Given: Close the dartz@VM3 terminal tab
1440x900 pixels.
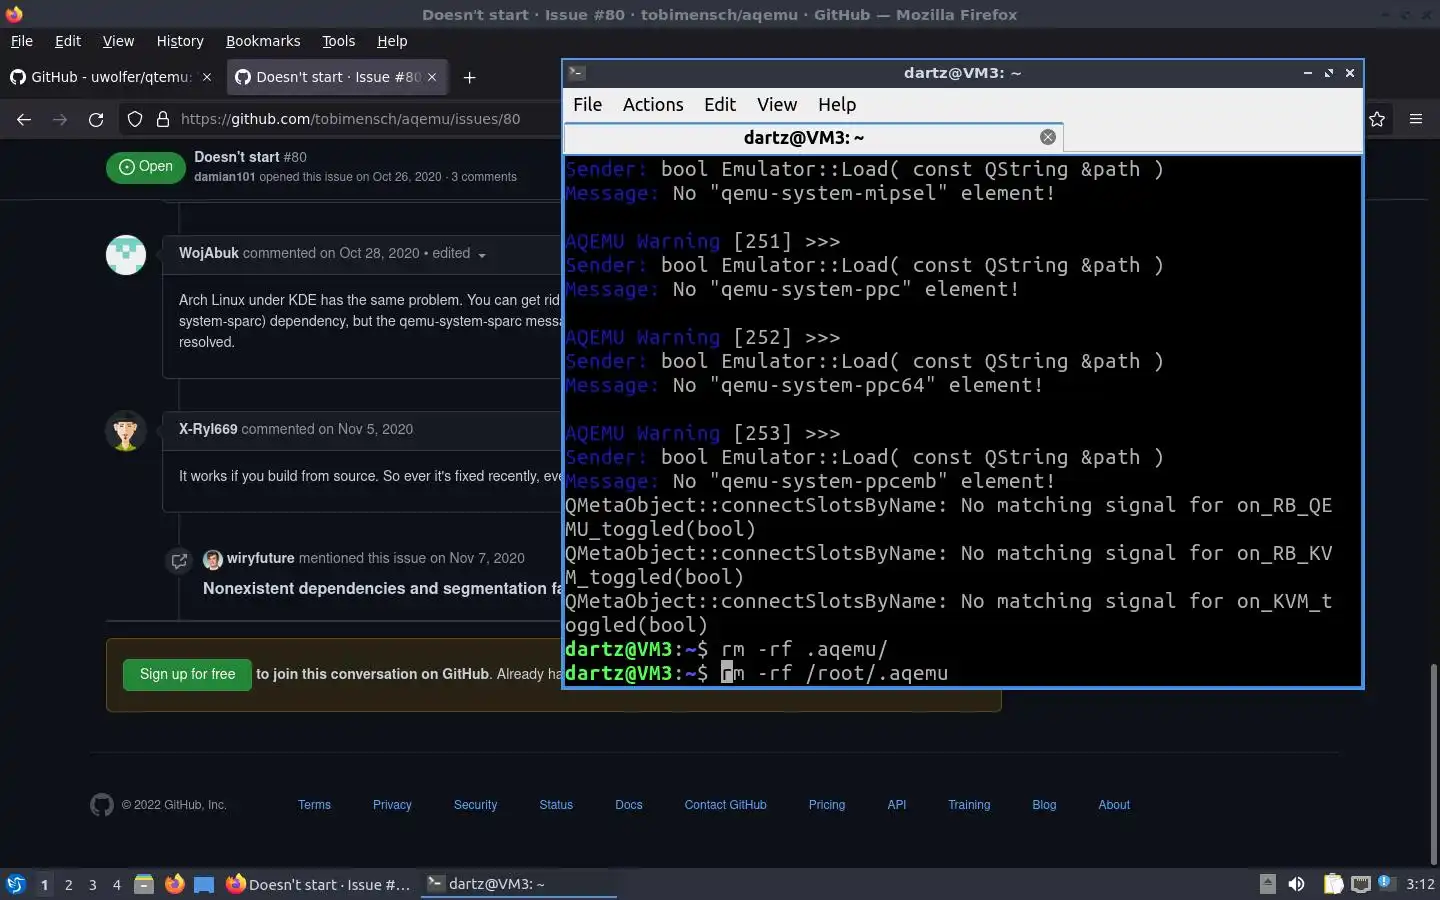Looking at the screenshot, I should tap(1047, 137).
